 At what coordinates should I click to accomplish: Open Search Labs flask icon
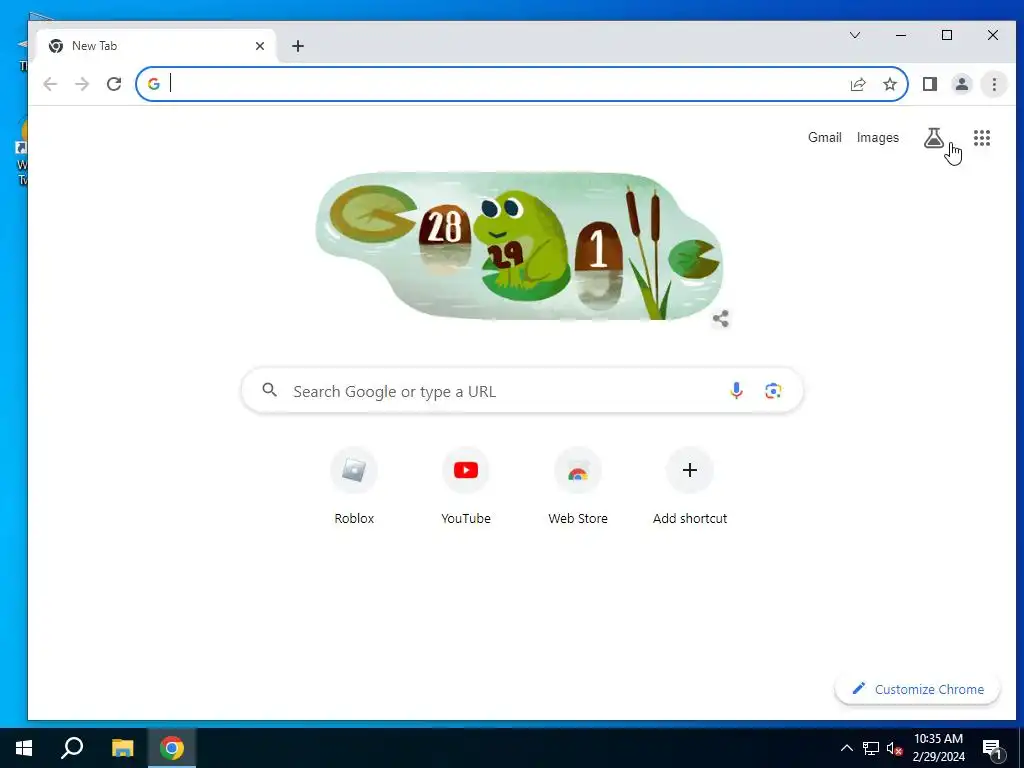934,138
